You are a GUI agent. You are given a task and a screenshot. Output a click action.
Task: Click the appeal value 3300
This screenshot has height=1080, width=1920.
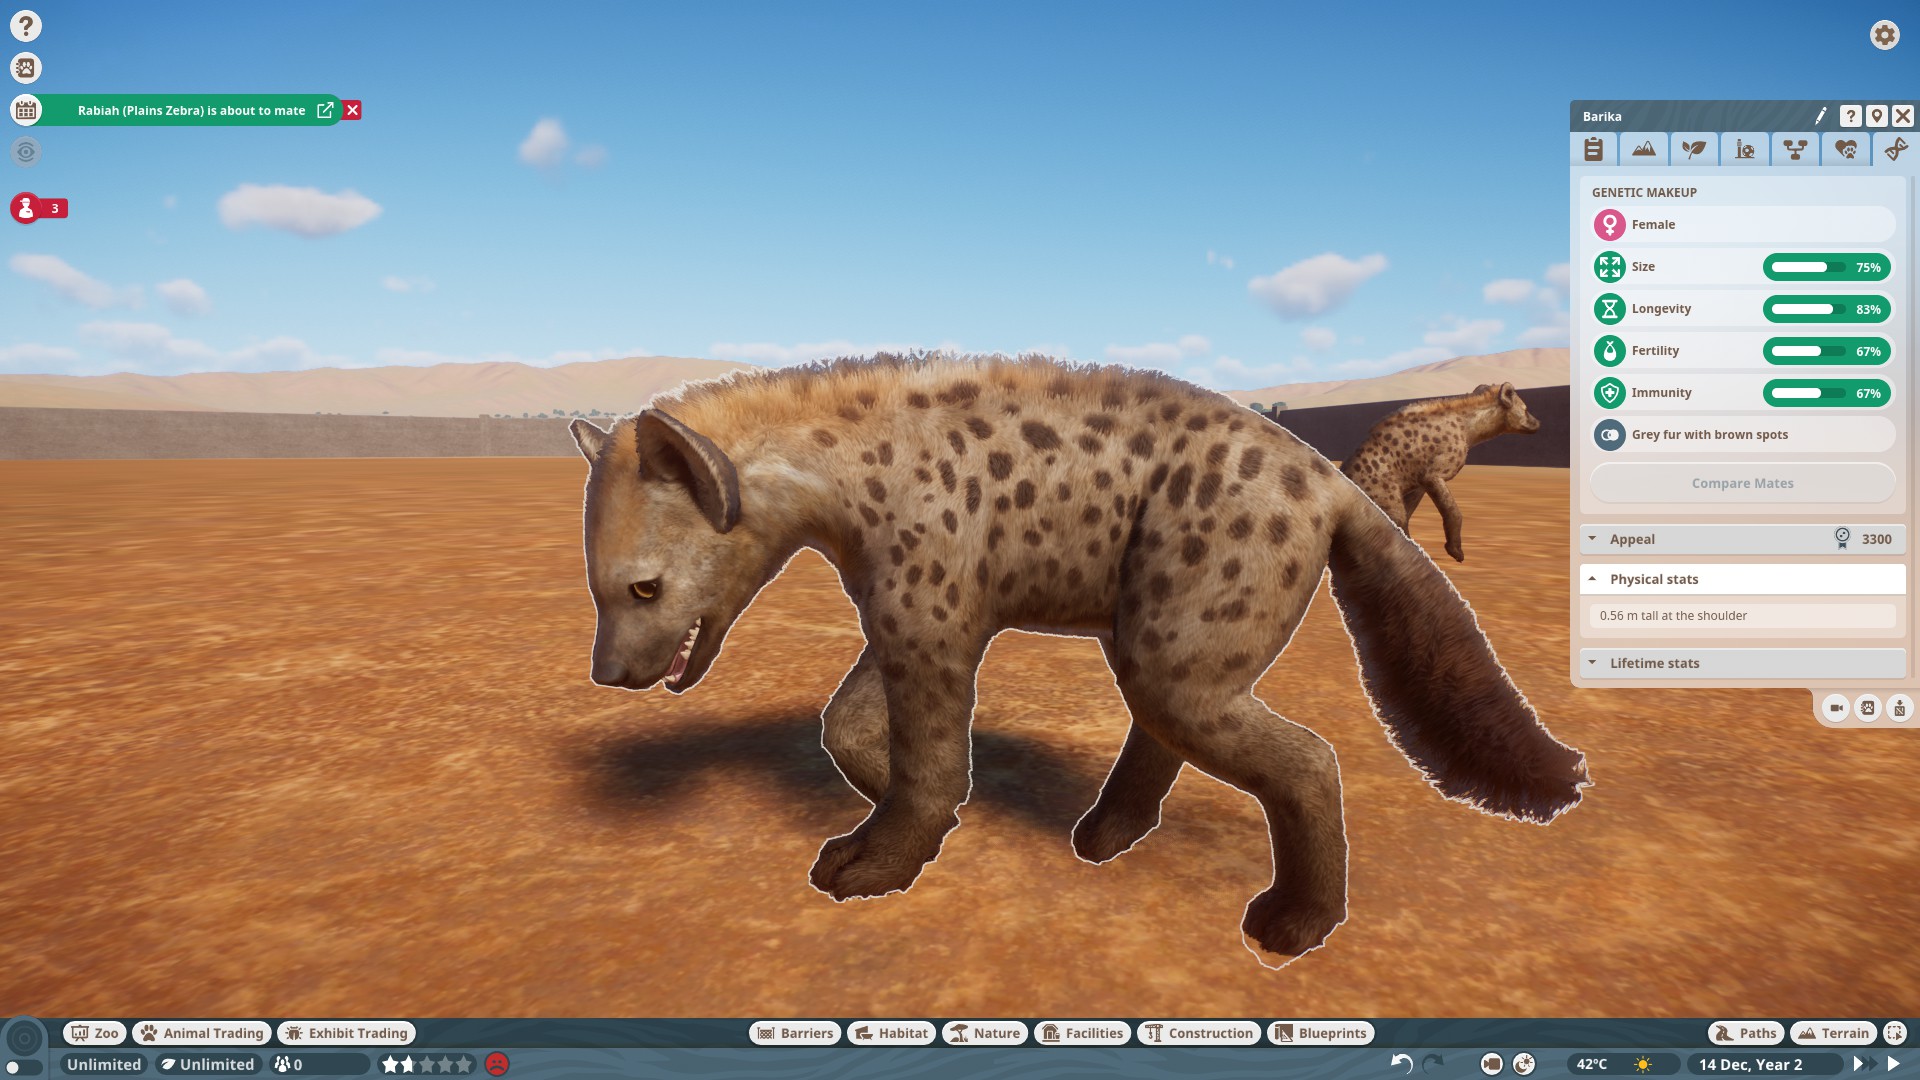click(x=1876, y=539)
